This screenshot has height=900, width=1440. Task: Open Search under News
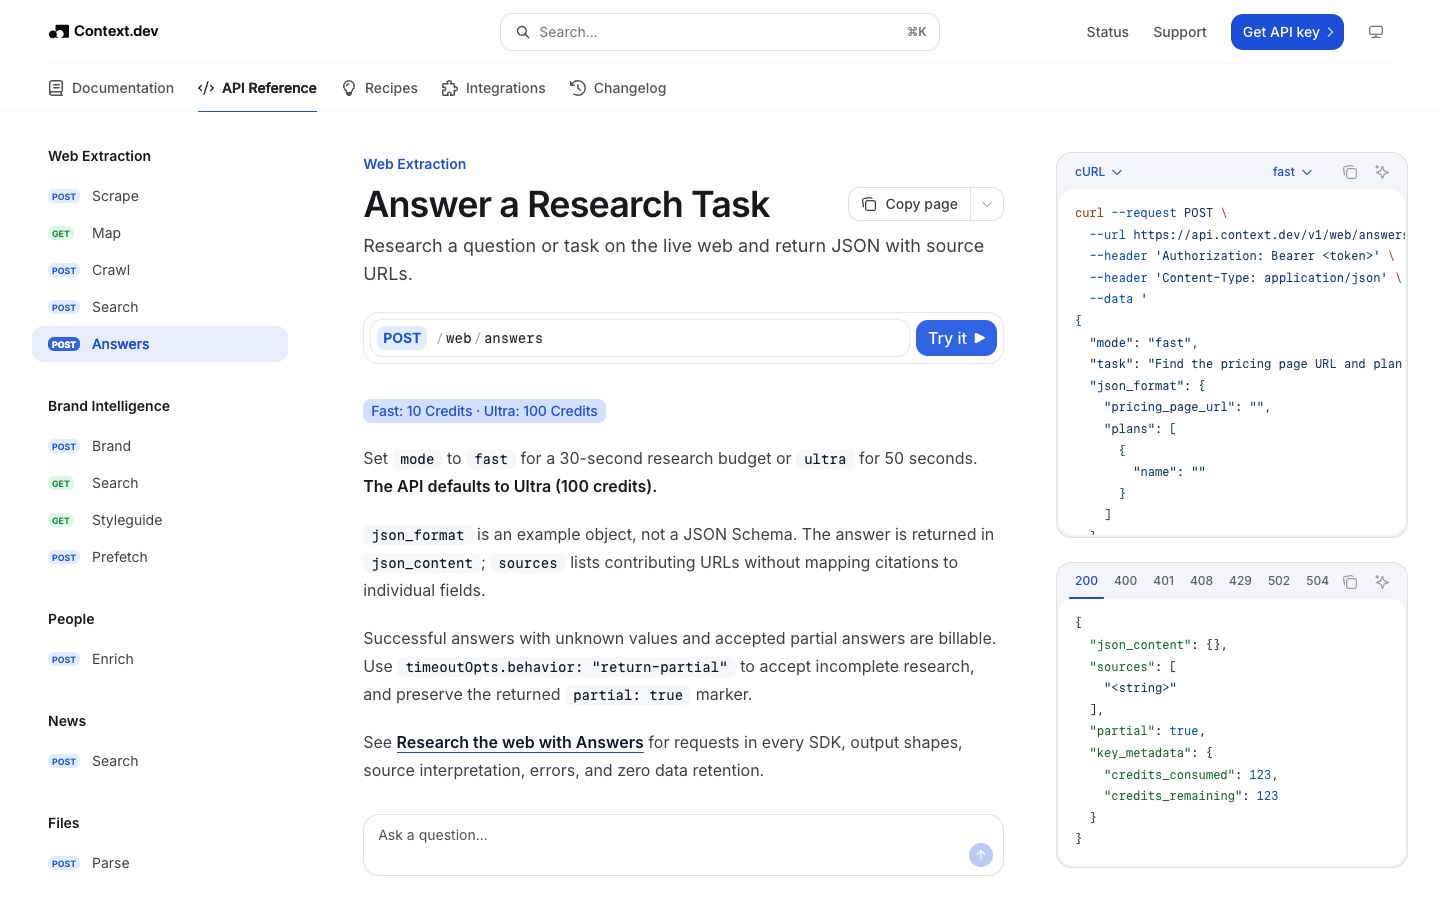(160, 761)
